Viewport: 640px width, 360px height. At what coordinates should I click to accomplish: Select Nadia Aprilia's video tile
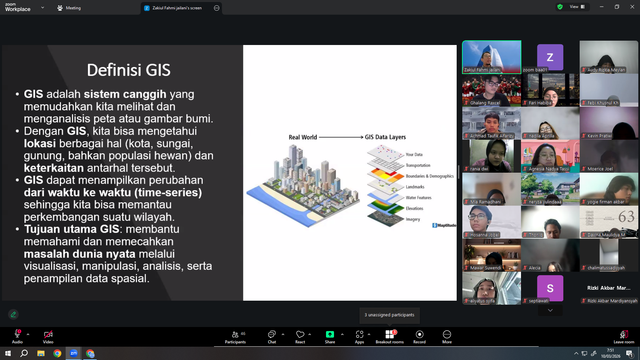[550, 123]
